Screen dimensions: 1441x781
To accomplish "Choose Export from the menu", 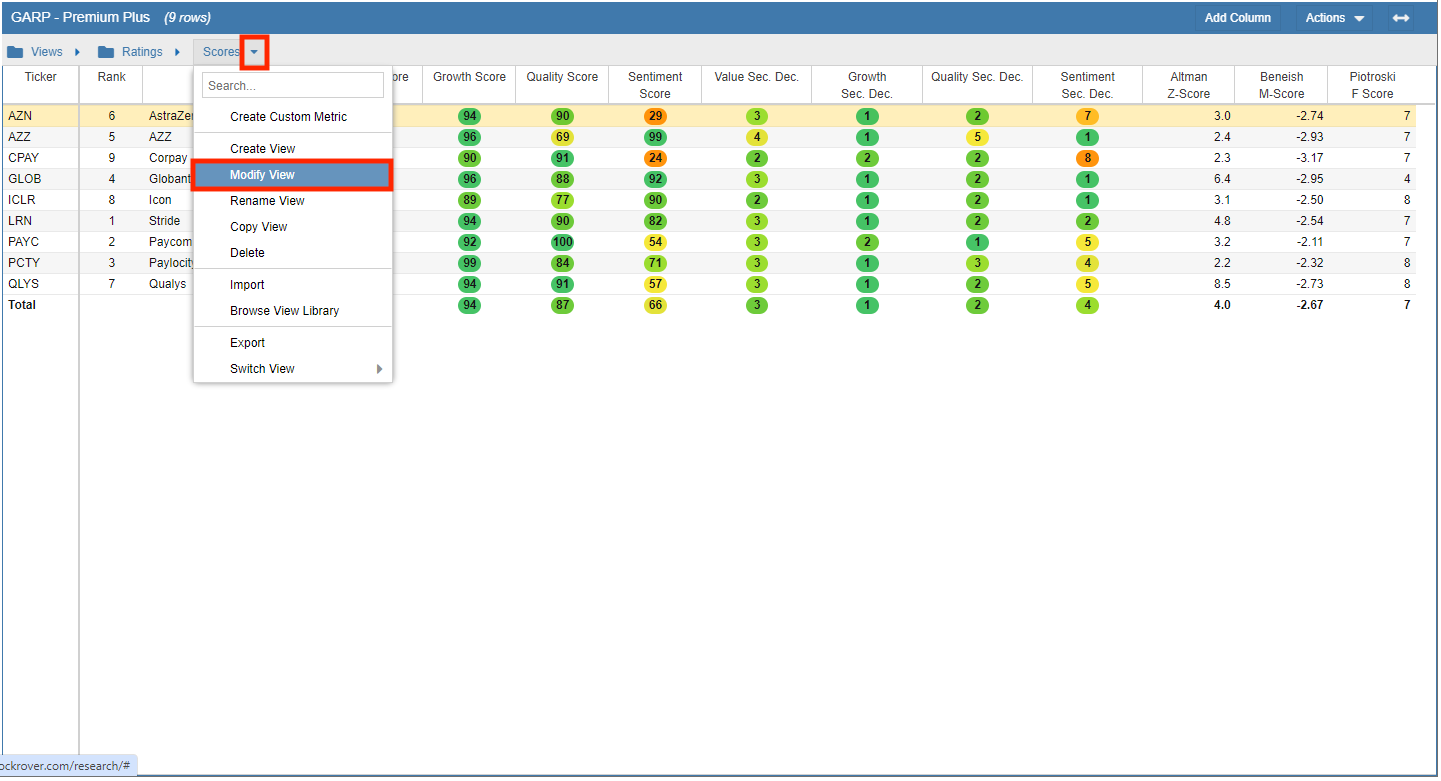I will pos(293,343).
